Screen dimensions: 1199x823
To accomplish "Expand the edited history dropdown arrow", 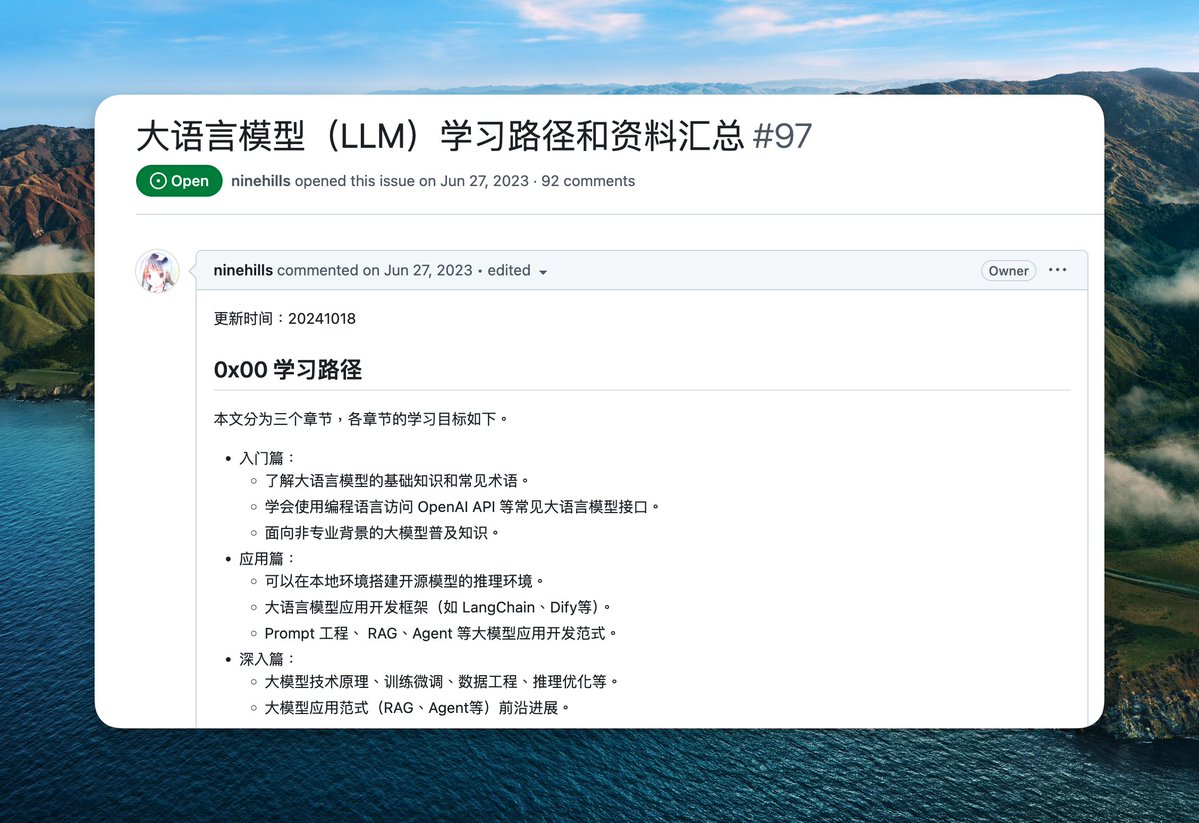I will tap(543, 272).
